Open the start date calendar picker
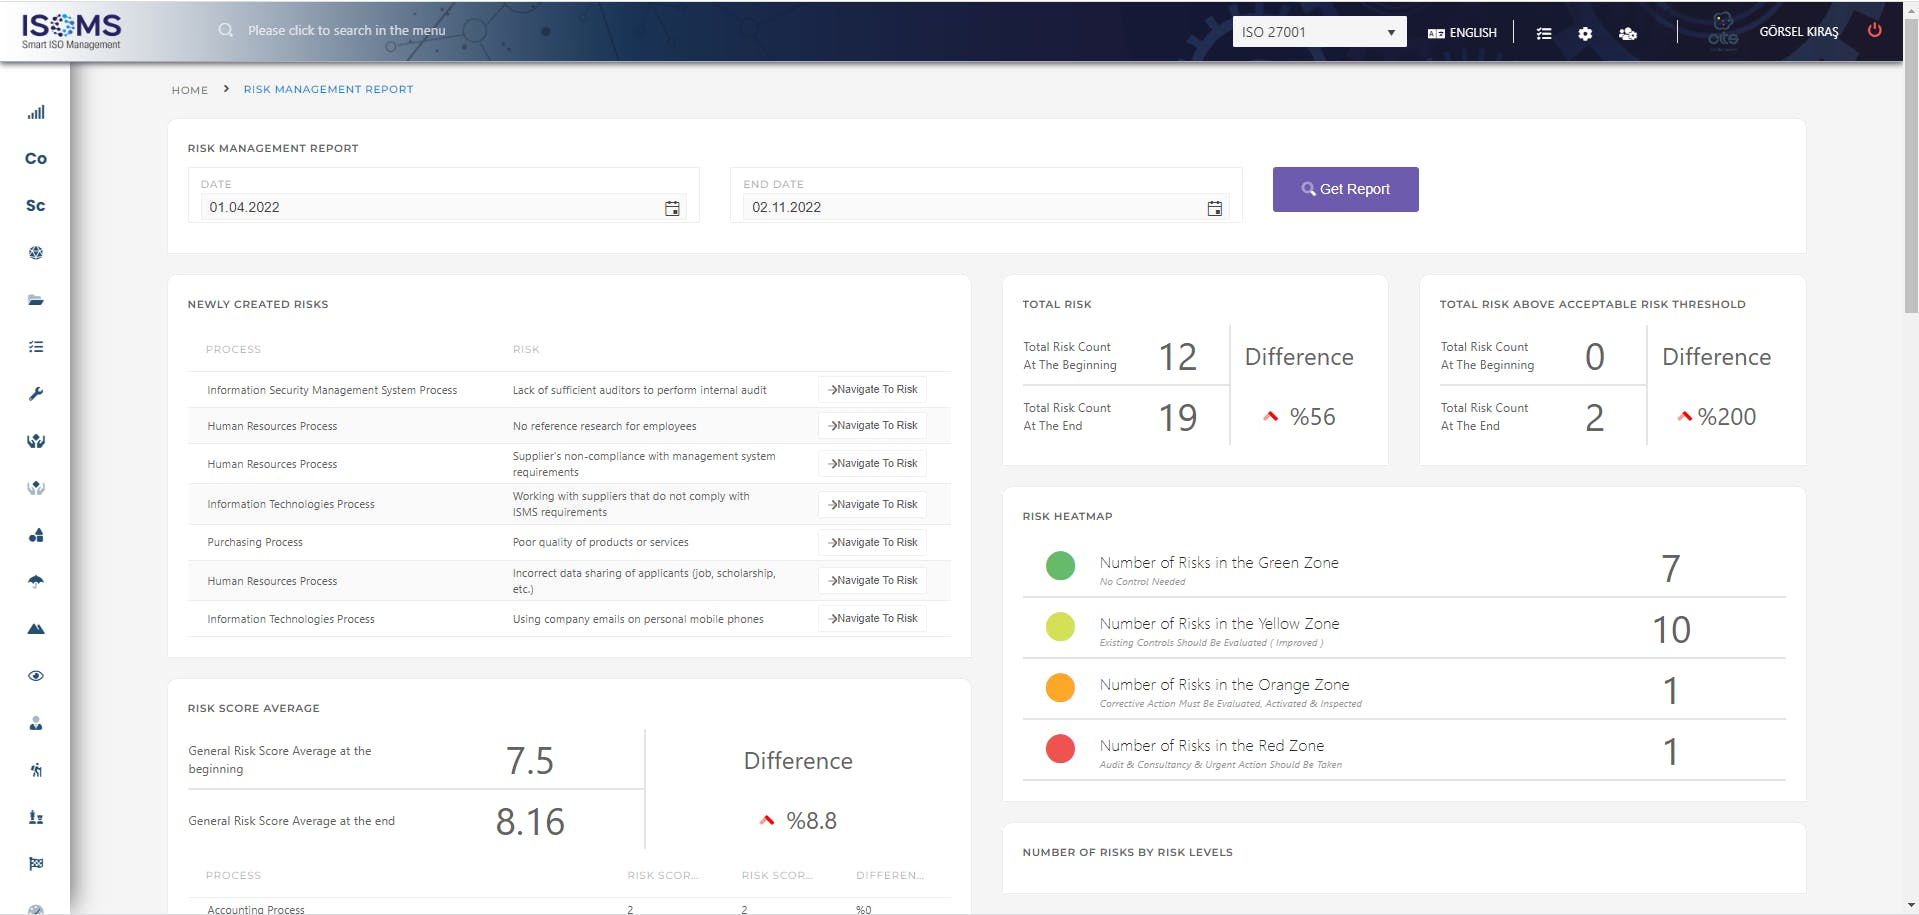 point(672,208)
